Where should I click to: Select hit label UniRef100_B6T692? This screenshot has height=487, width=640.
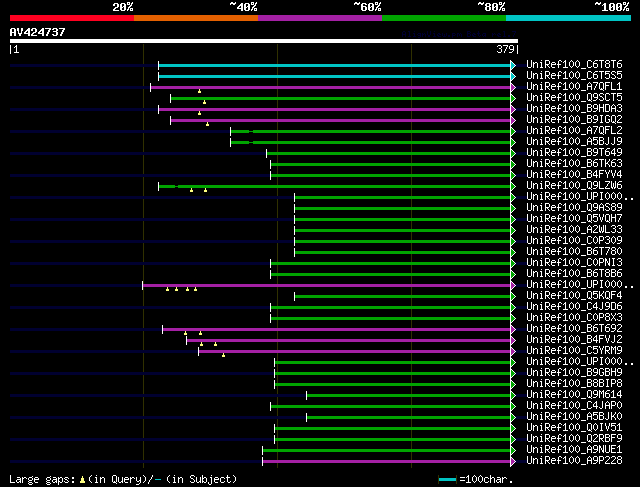coord(574,329)
